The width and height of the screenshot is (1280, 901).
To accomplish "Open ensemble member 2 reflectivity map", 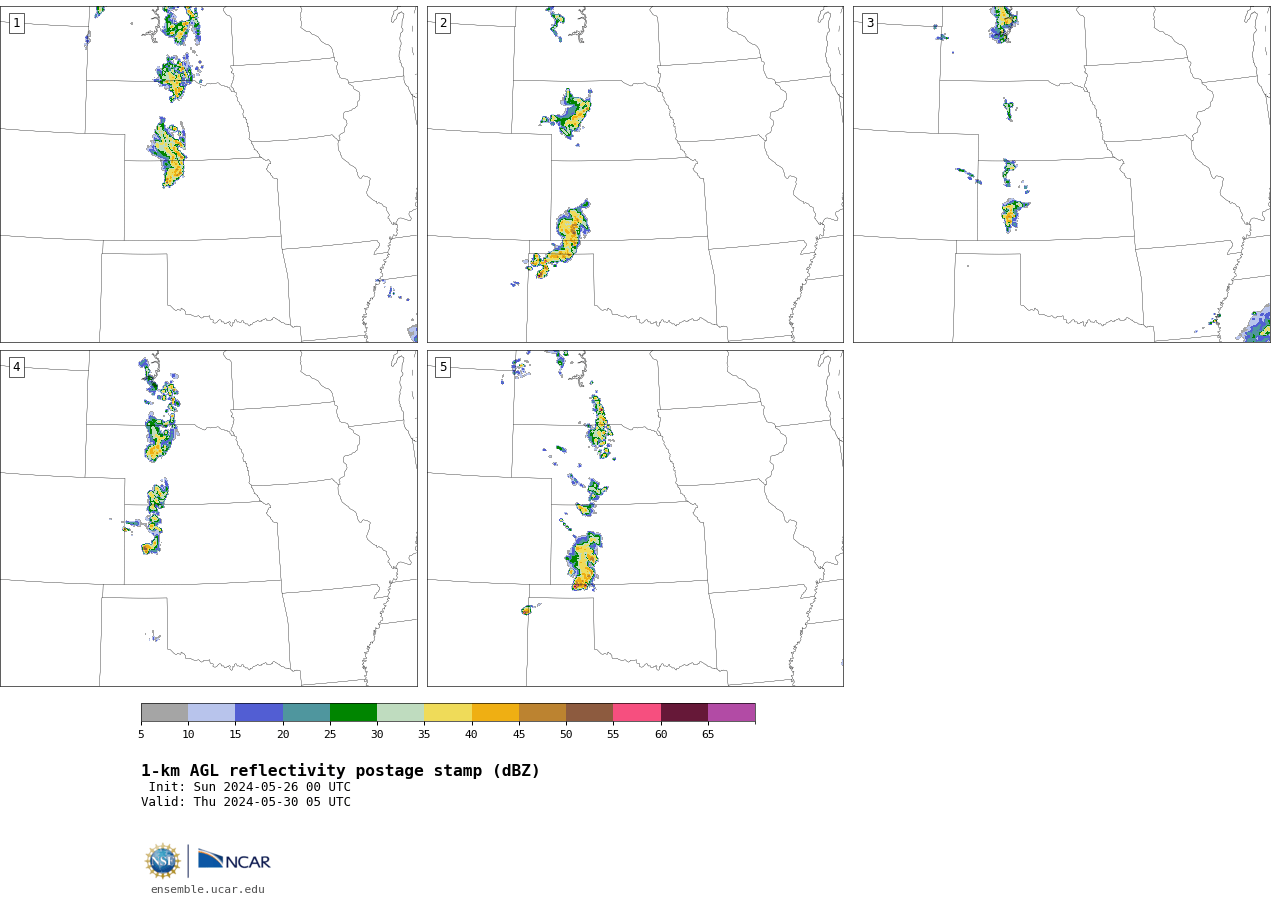I will click(x=635, y=175).
